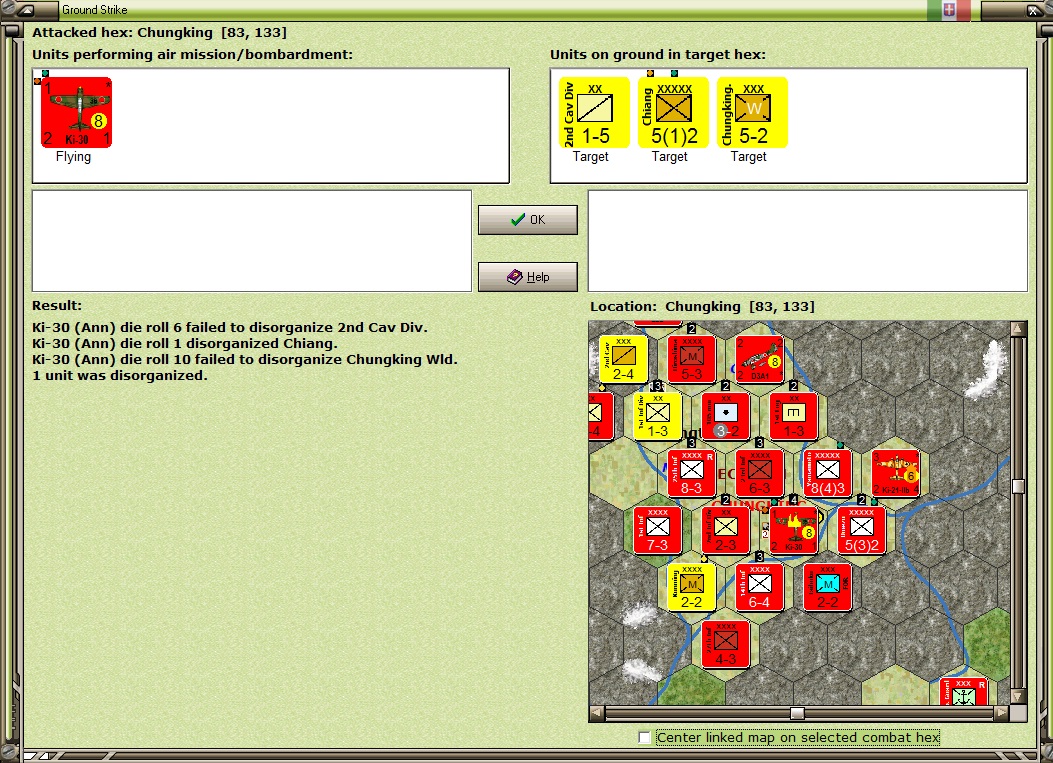This screenshot has height=763, width=1053.
Task: Click the 5-3 mechanized red counter on map
Action: 692,359
